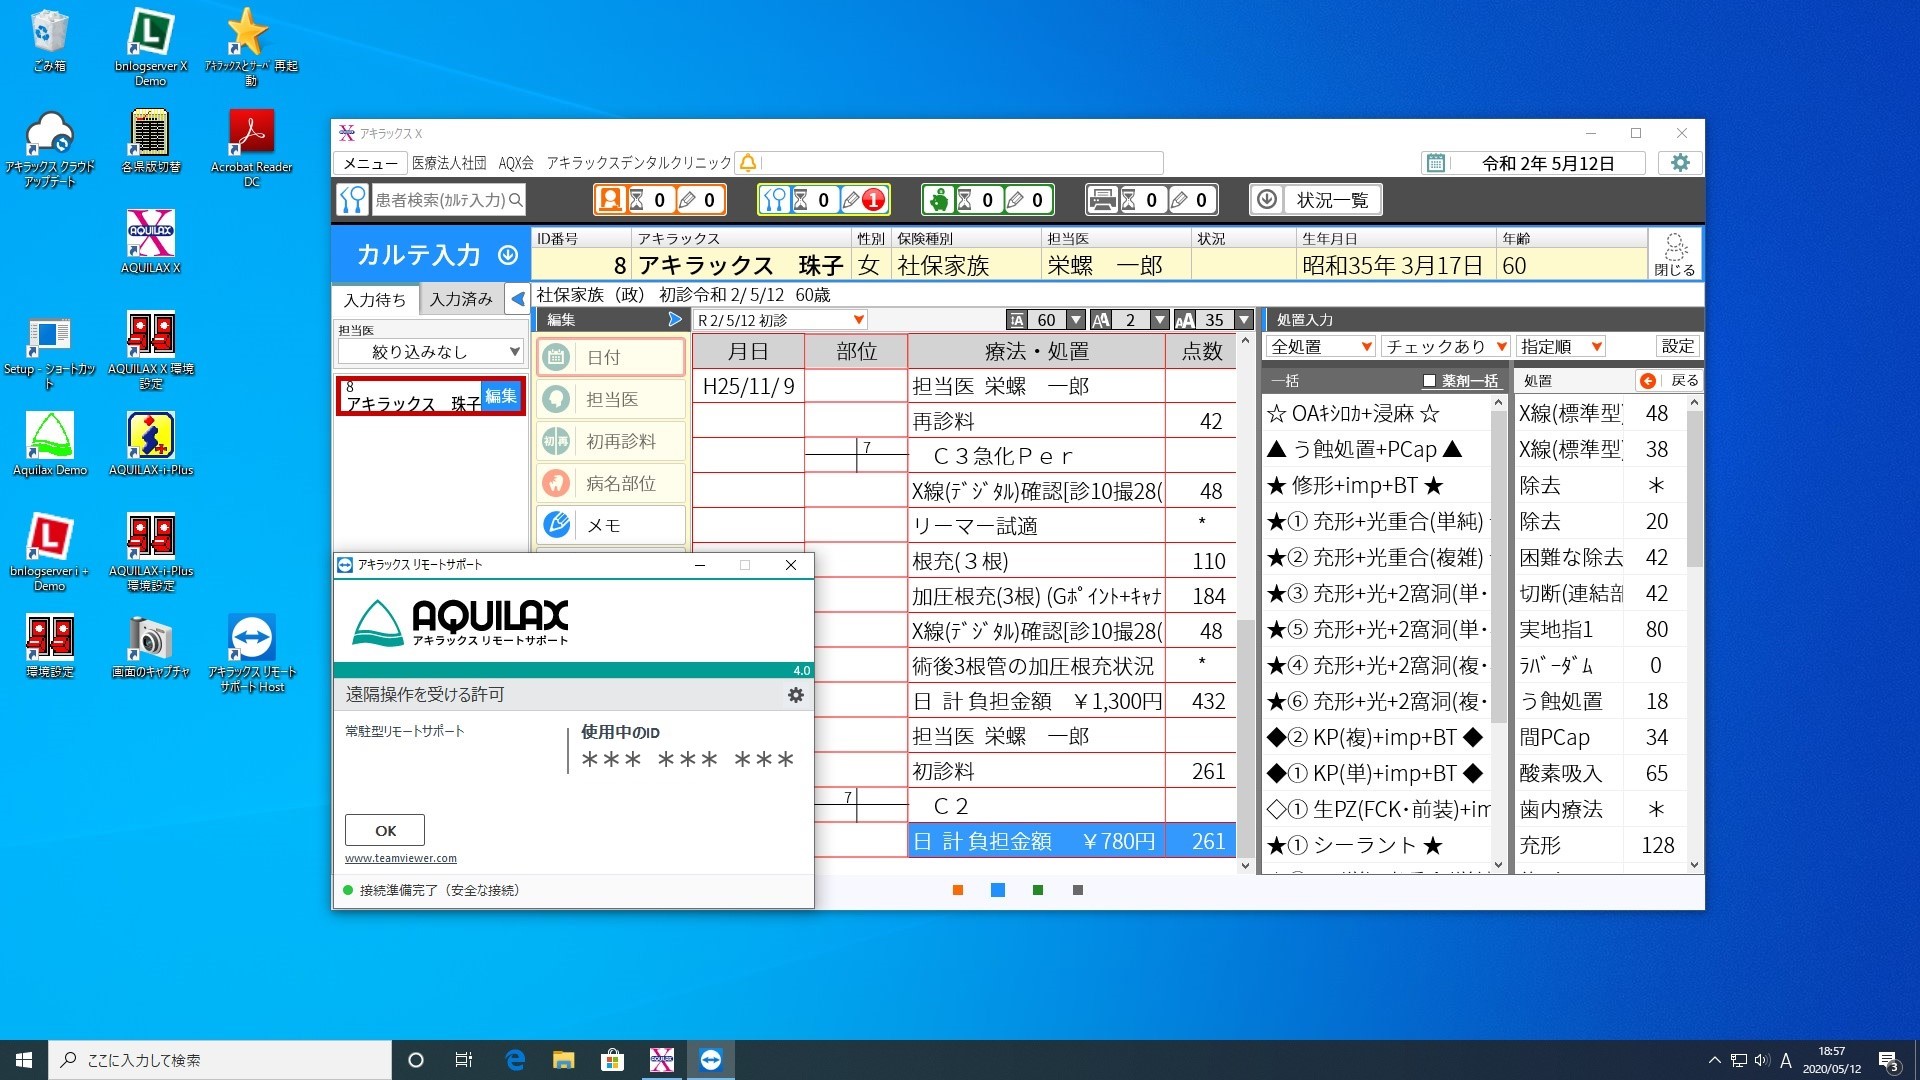Click the orange square color marker
This screenshot has height=1080, width=1920.
pyautogui.click(x=958, y=890)
